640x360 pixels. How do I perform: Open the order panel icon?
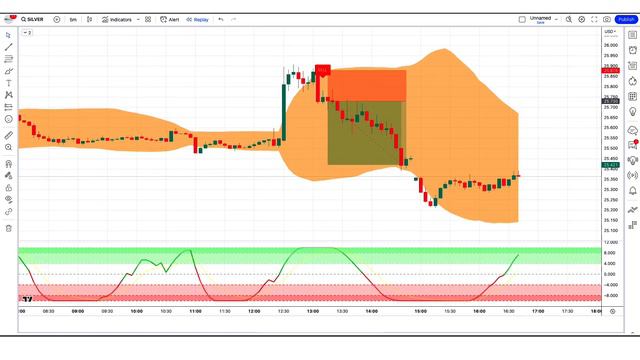pyautogui.click(x=632, y=210)
